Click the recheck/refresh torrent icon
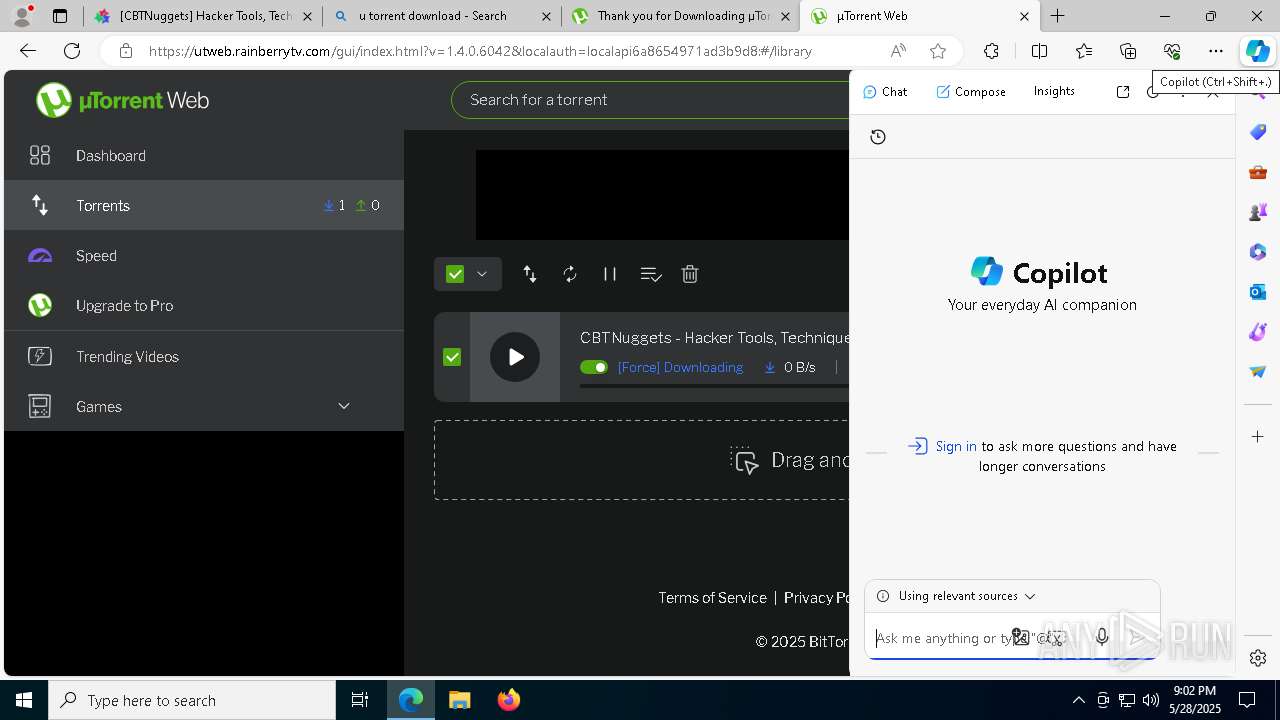The width and height of the screenshot is (1280, 720). (570, 274)
